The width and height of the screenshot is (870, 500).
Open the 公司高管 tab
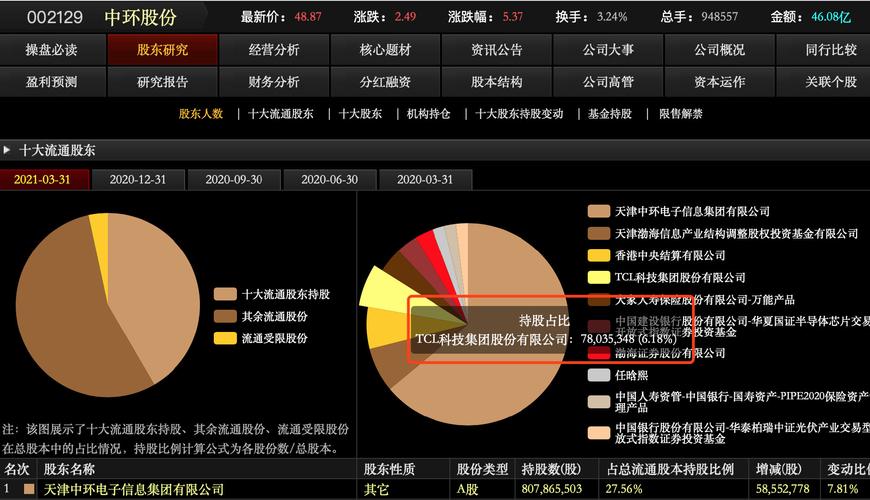[x=608, y=82]
